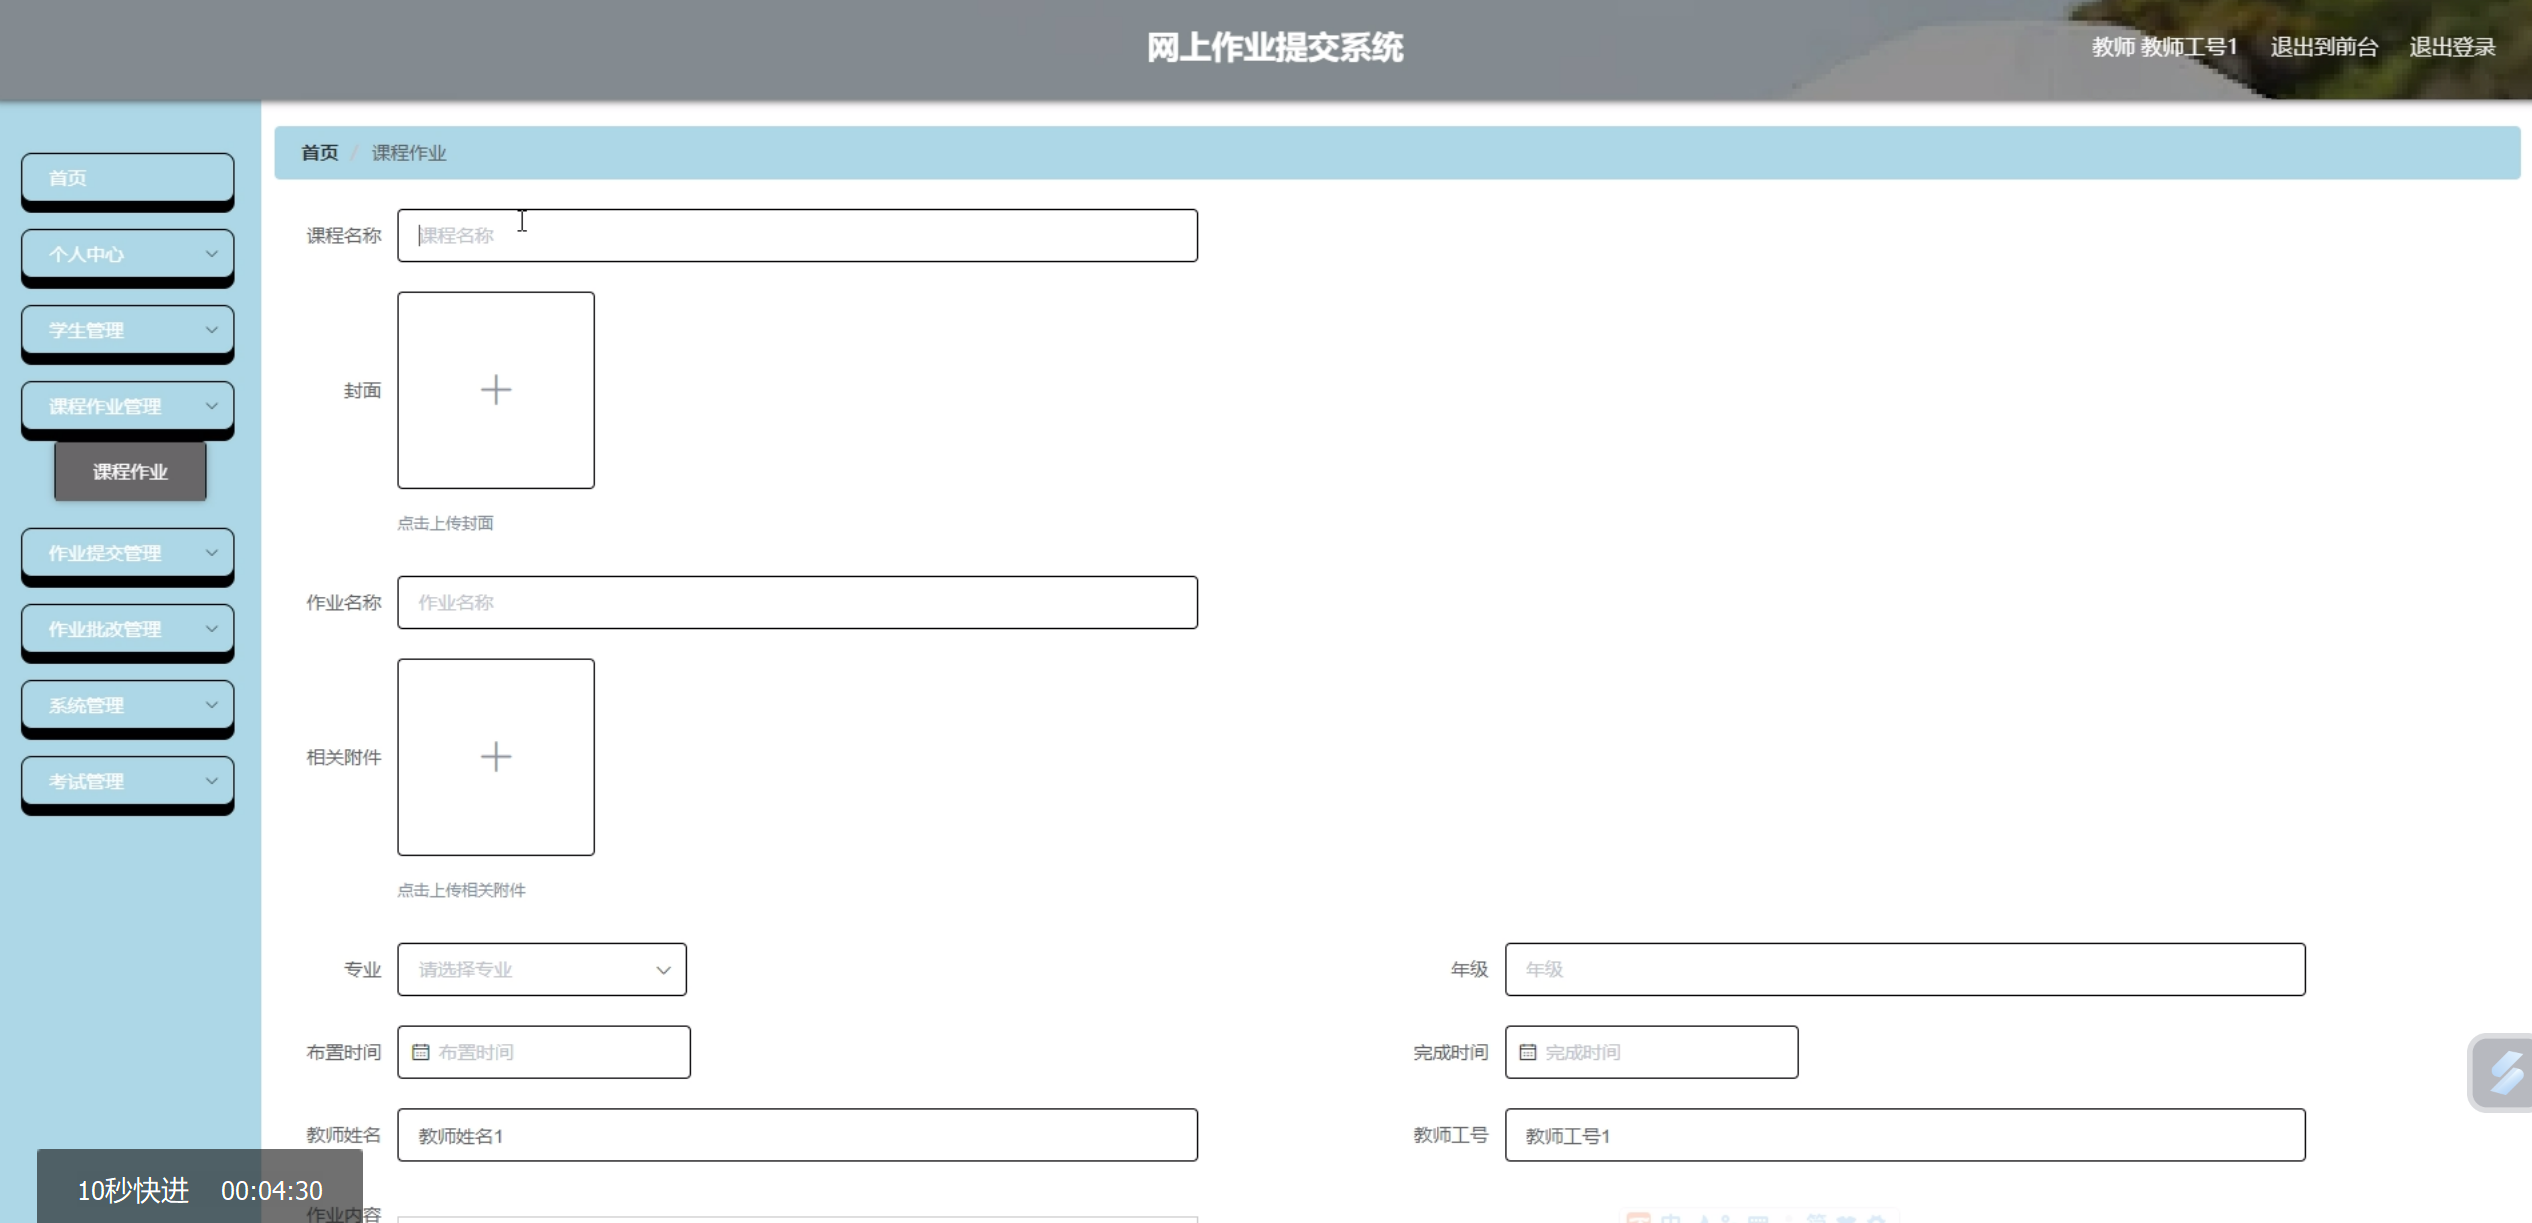Expand the 学生管理 sidebar menu
This screenshot has height=1223, width=2532.
[x=127, y=330]
